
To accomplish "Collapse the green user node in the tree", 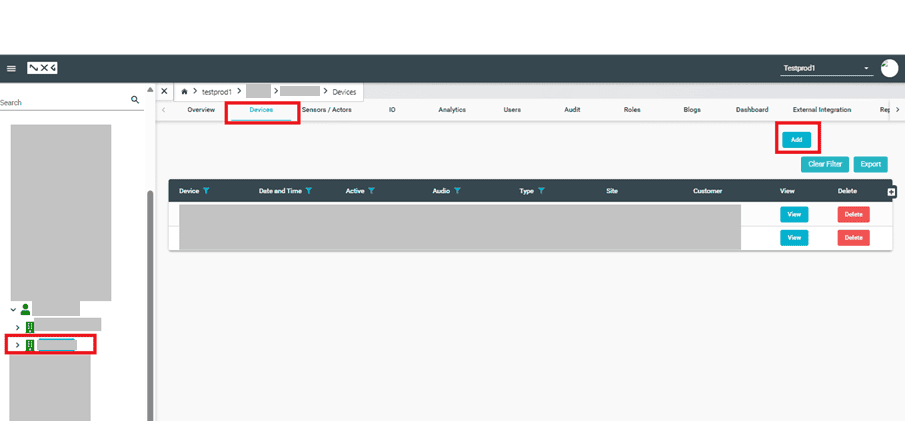I will click(13, 310).
